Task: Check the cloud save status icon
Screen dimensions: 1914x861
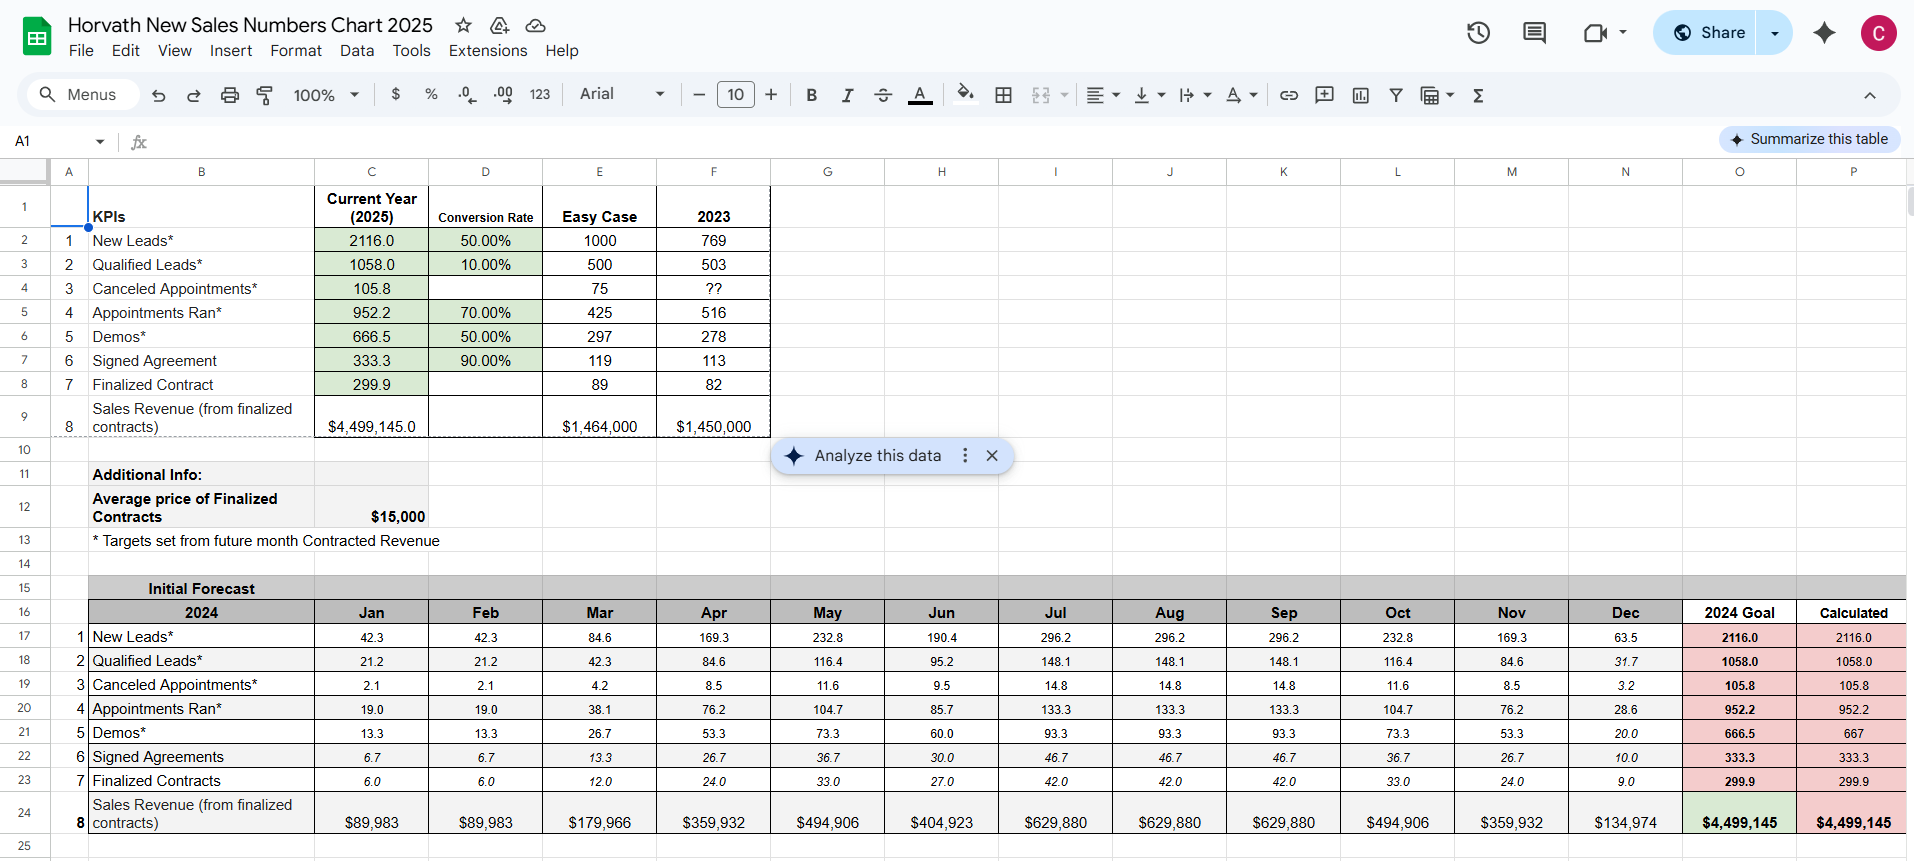Action: pos(536,25)
